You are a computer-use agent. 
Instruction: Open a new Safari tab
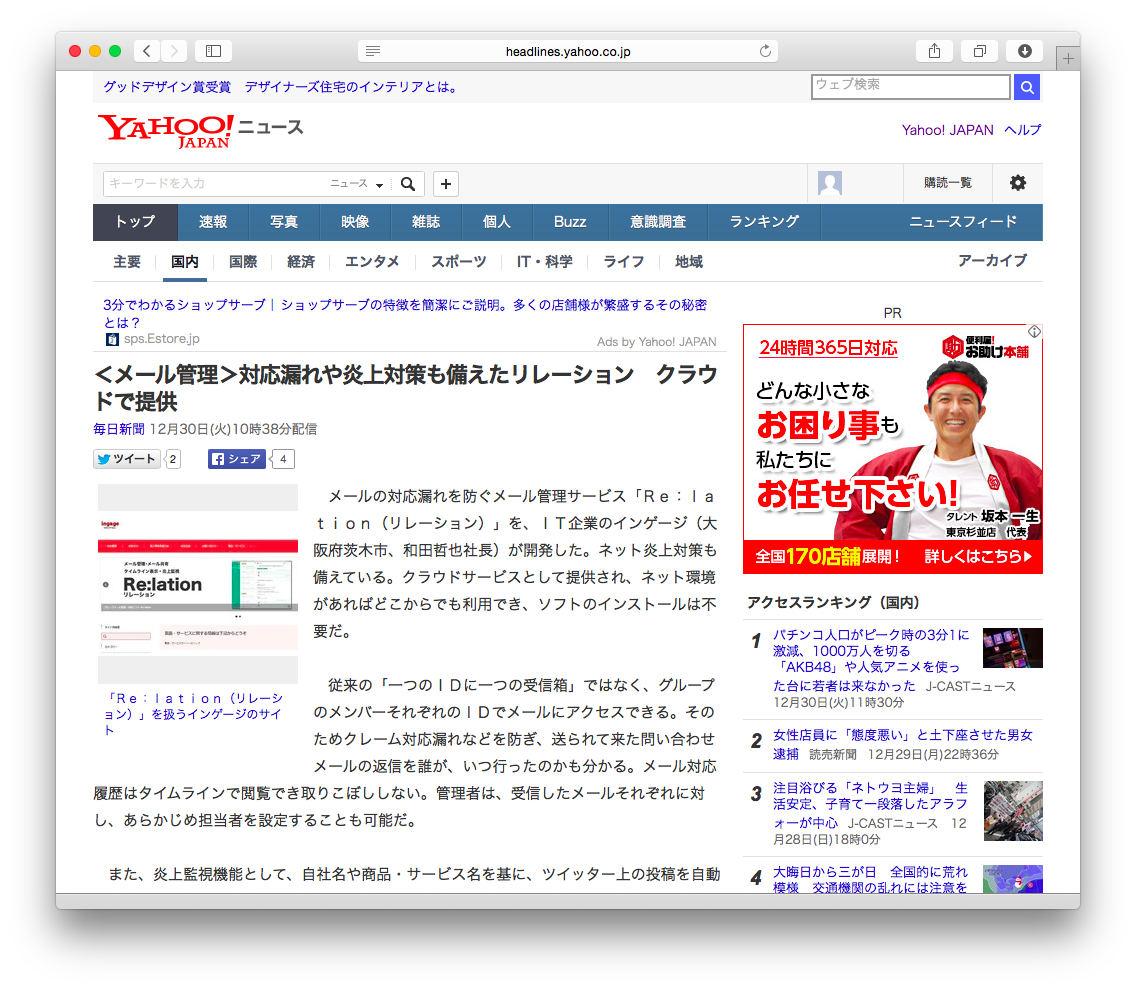pyautogui.click(x=1068, y=59)
